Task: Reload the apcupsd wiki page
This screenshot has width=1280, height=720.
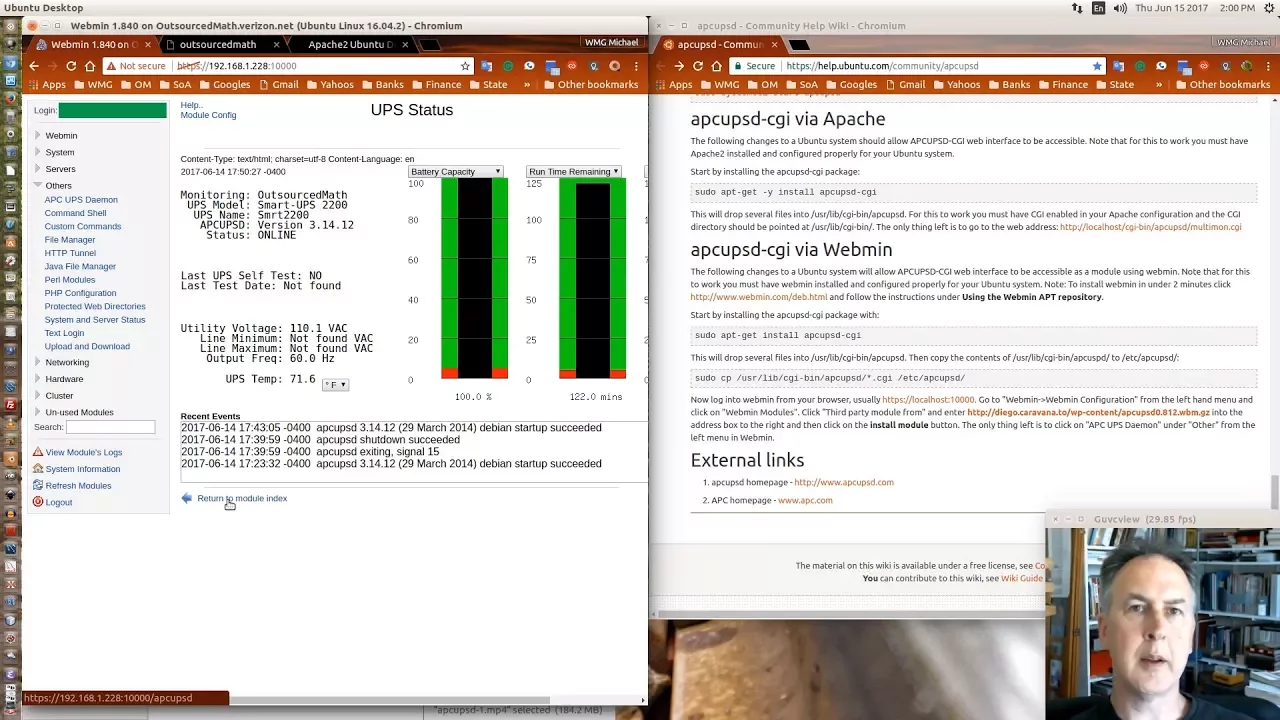Action: (698, 66)
